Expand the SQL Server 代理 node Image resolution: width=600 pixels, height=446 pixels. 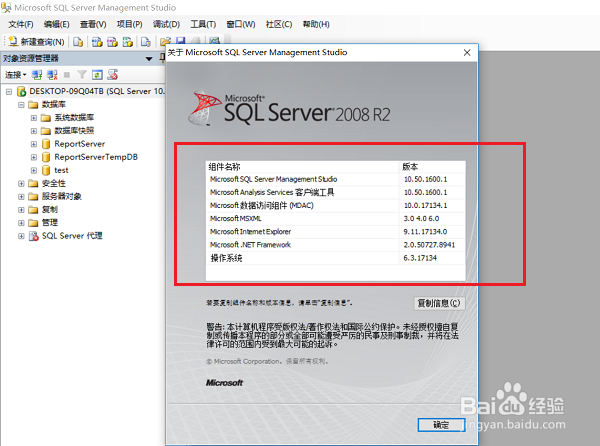point(21,236)
